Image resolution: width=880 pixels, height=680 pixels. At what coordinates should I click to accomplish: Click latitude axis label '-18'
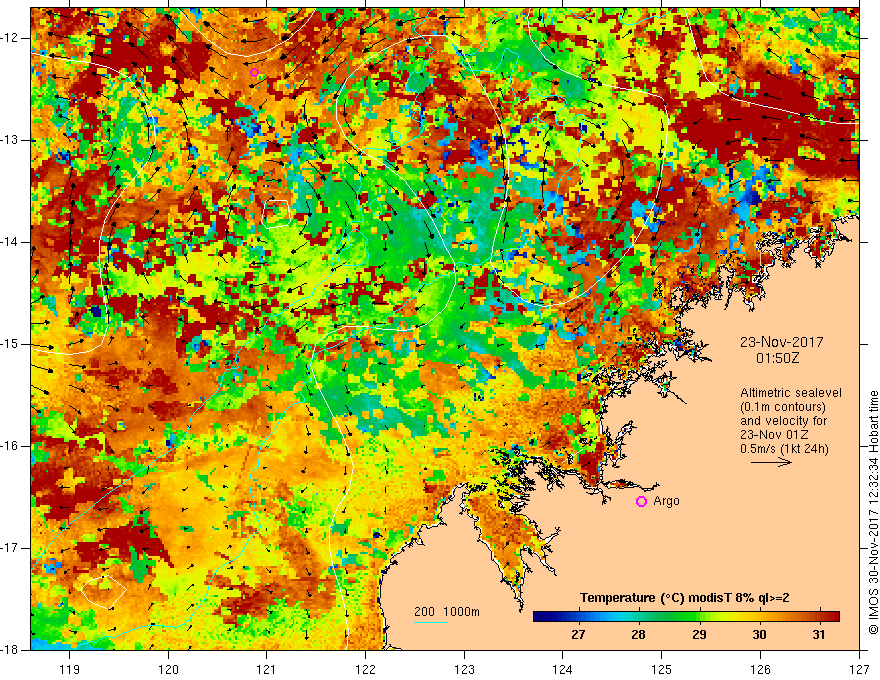(x=11, y=650)
